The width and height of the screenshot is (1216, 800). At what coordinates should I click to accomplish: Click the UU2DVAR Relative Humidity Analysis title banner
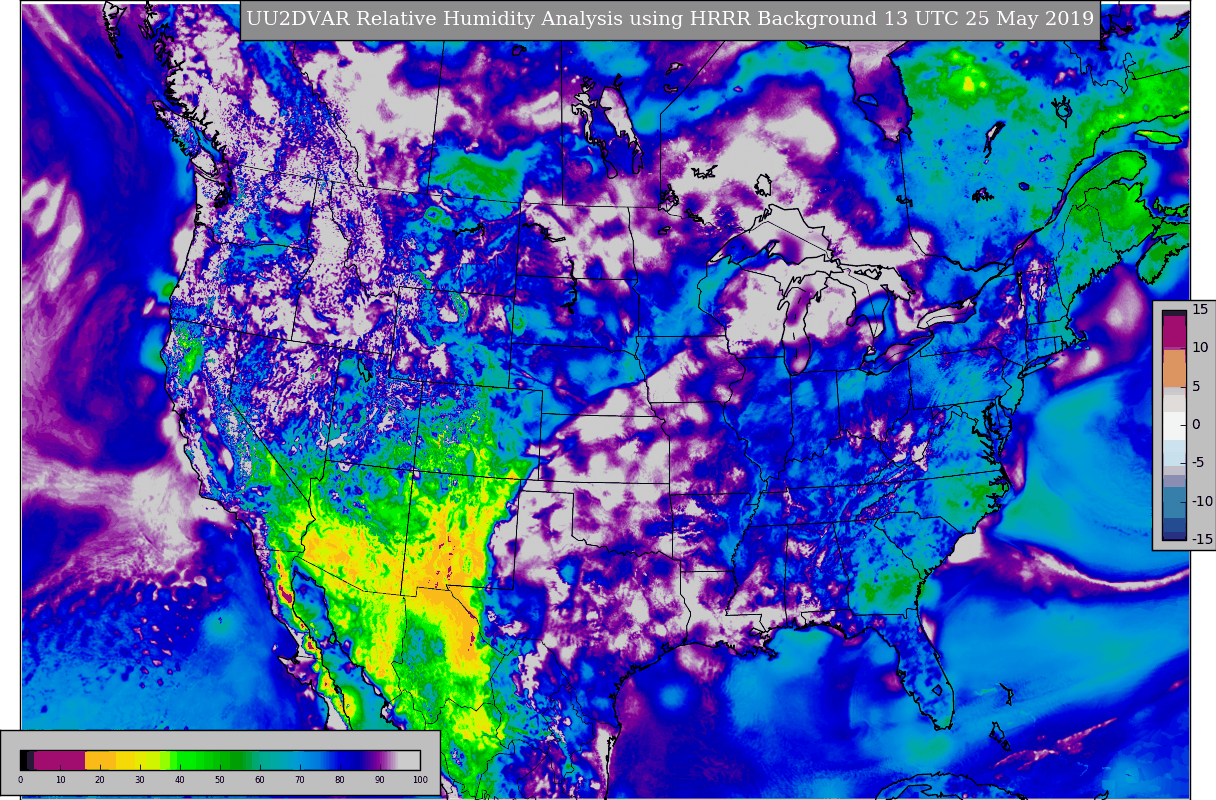[x=670, y=19]
